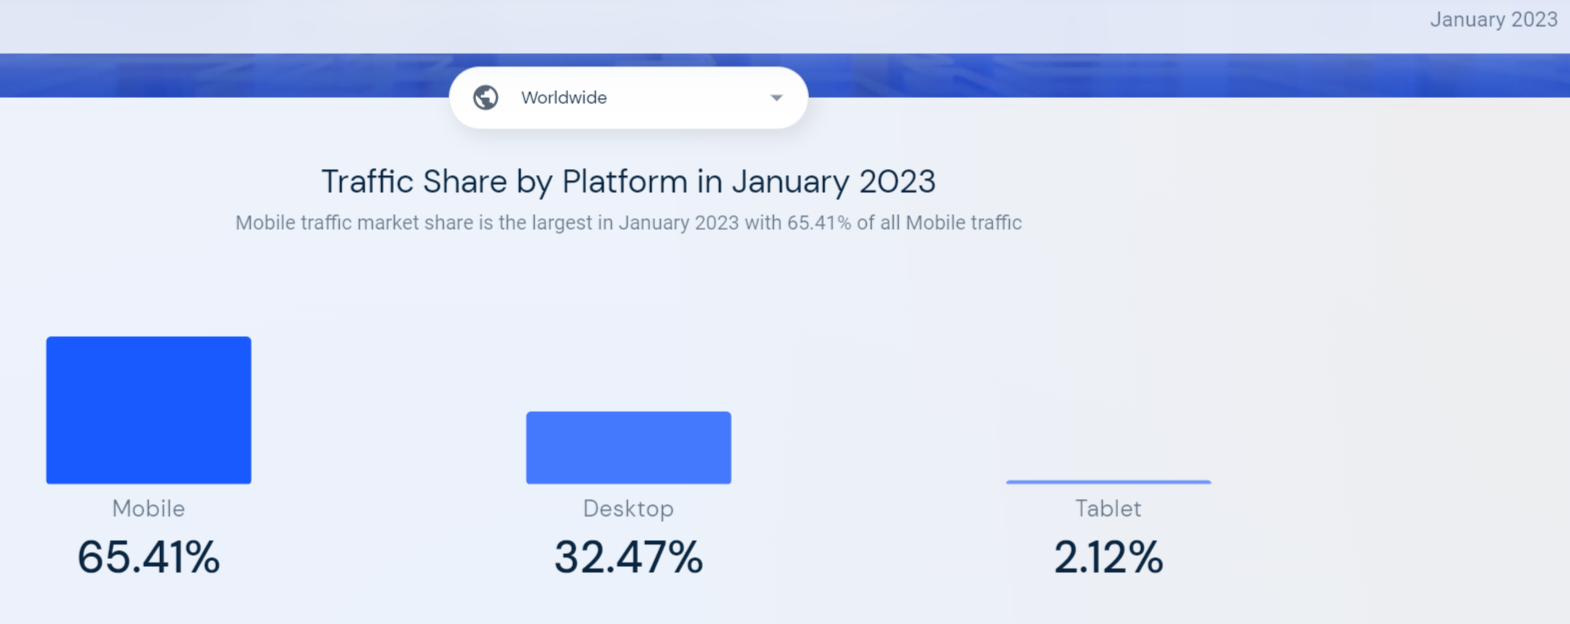
Task: Click the Desktop platform label
Action: click(628, 508)
